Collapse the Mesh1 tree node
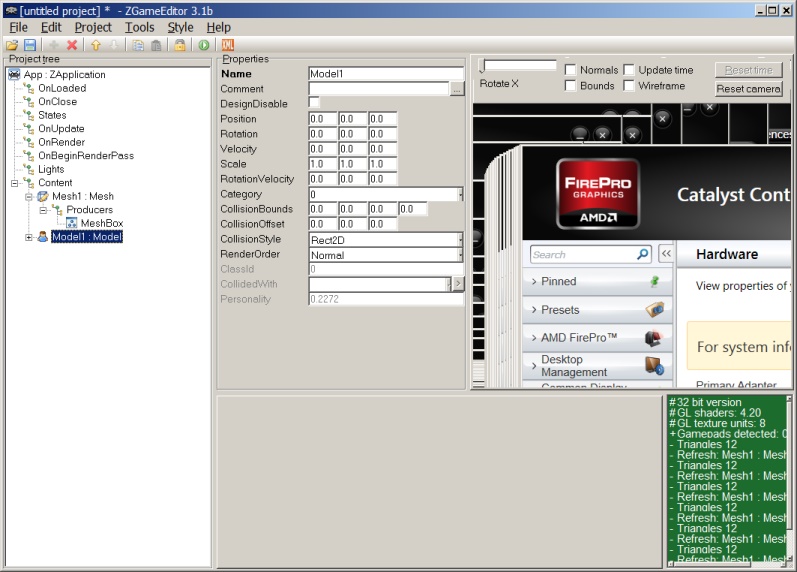The image size is (797, 572). click(29, 196)
